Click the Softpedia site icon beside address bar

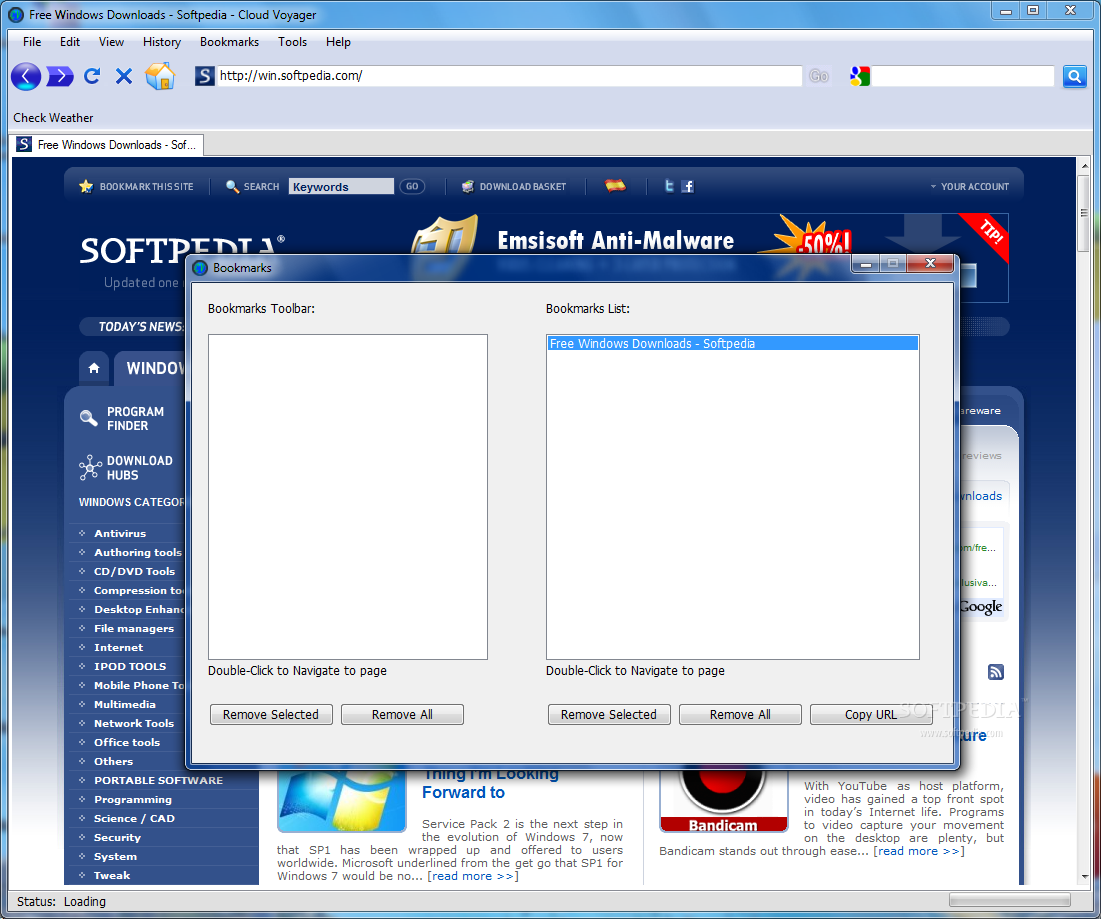(x=204, y=76)
